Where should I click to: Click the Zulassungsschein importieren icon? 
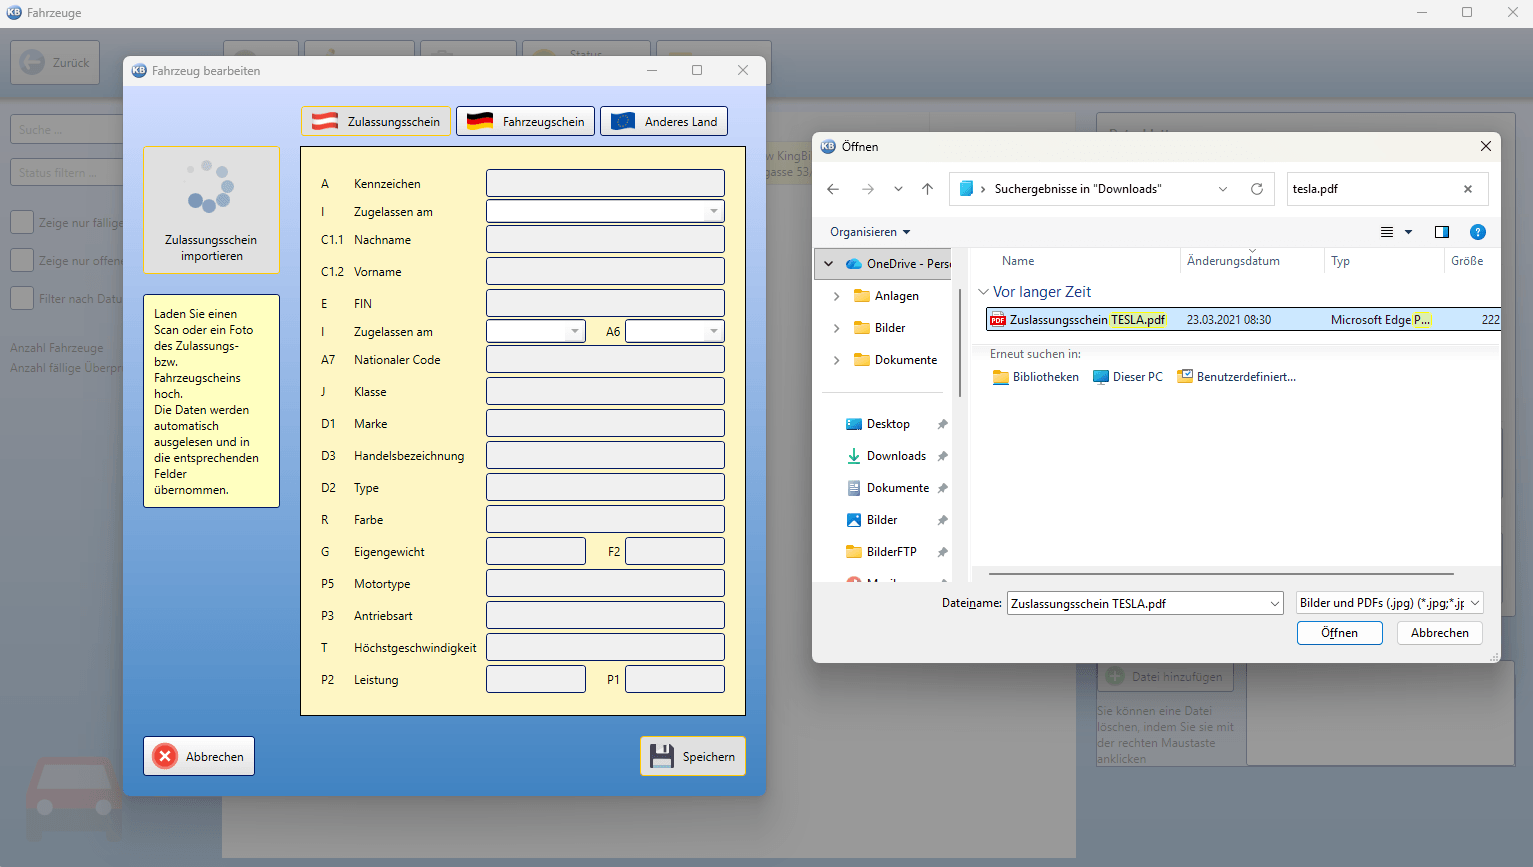click(211, 186)
